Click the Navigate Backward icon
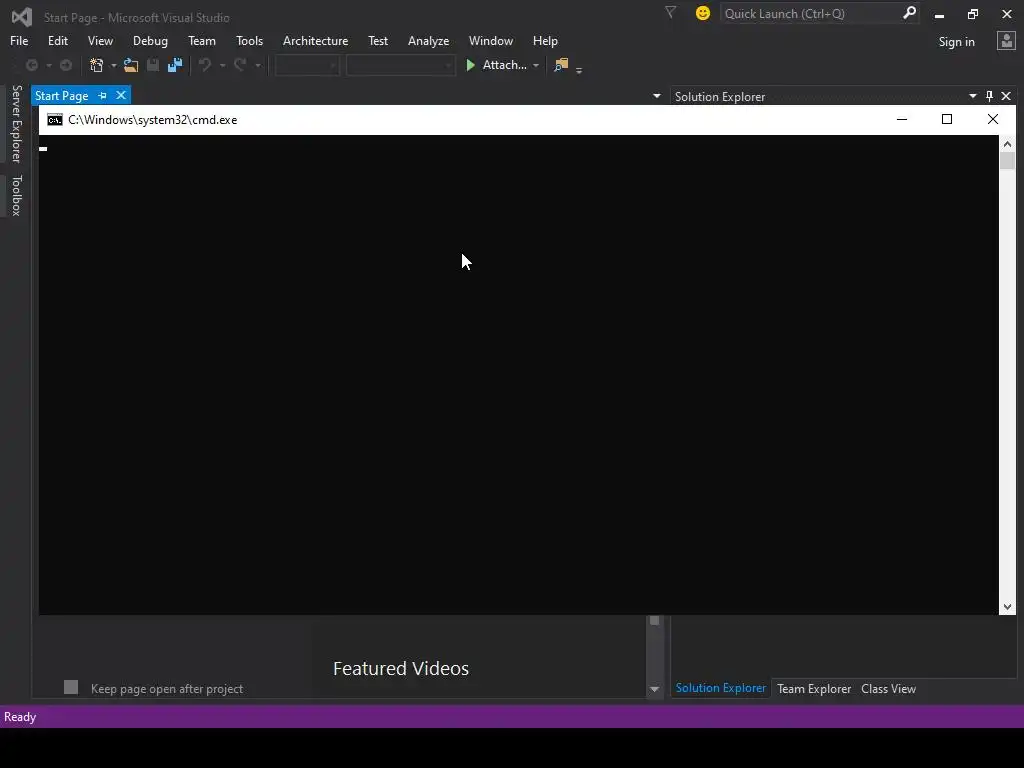Image resolution: width=1024 pixels, height=768 pixels. tap(31, 65)
